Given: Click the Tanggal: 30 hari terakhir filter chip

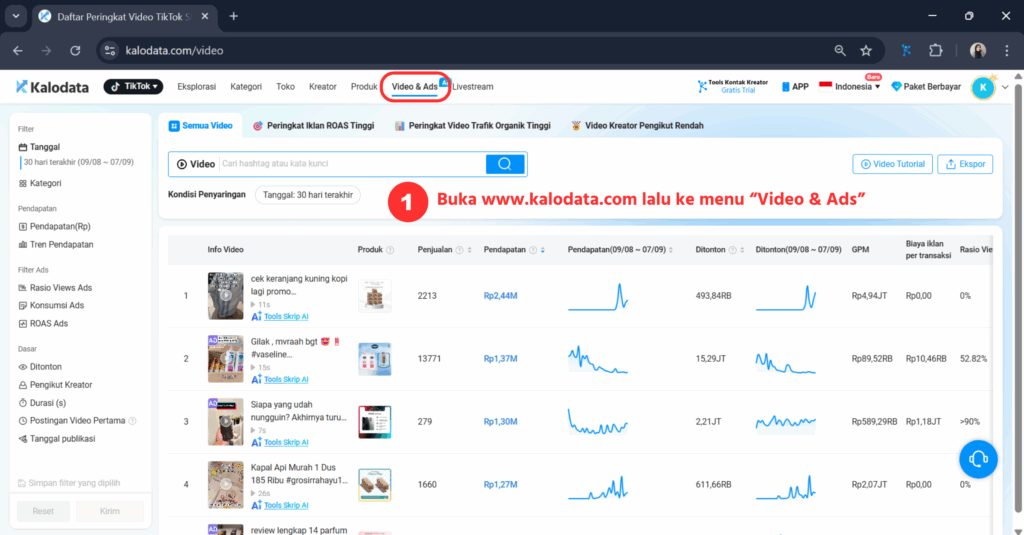Looking at the screenshot, I should coord(308,195).
